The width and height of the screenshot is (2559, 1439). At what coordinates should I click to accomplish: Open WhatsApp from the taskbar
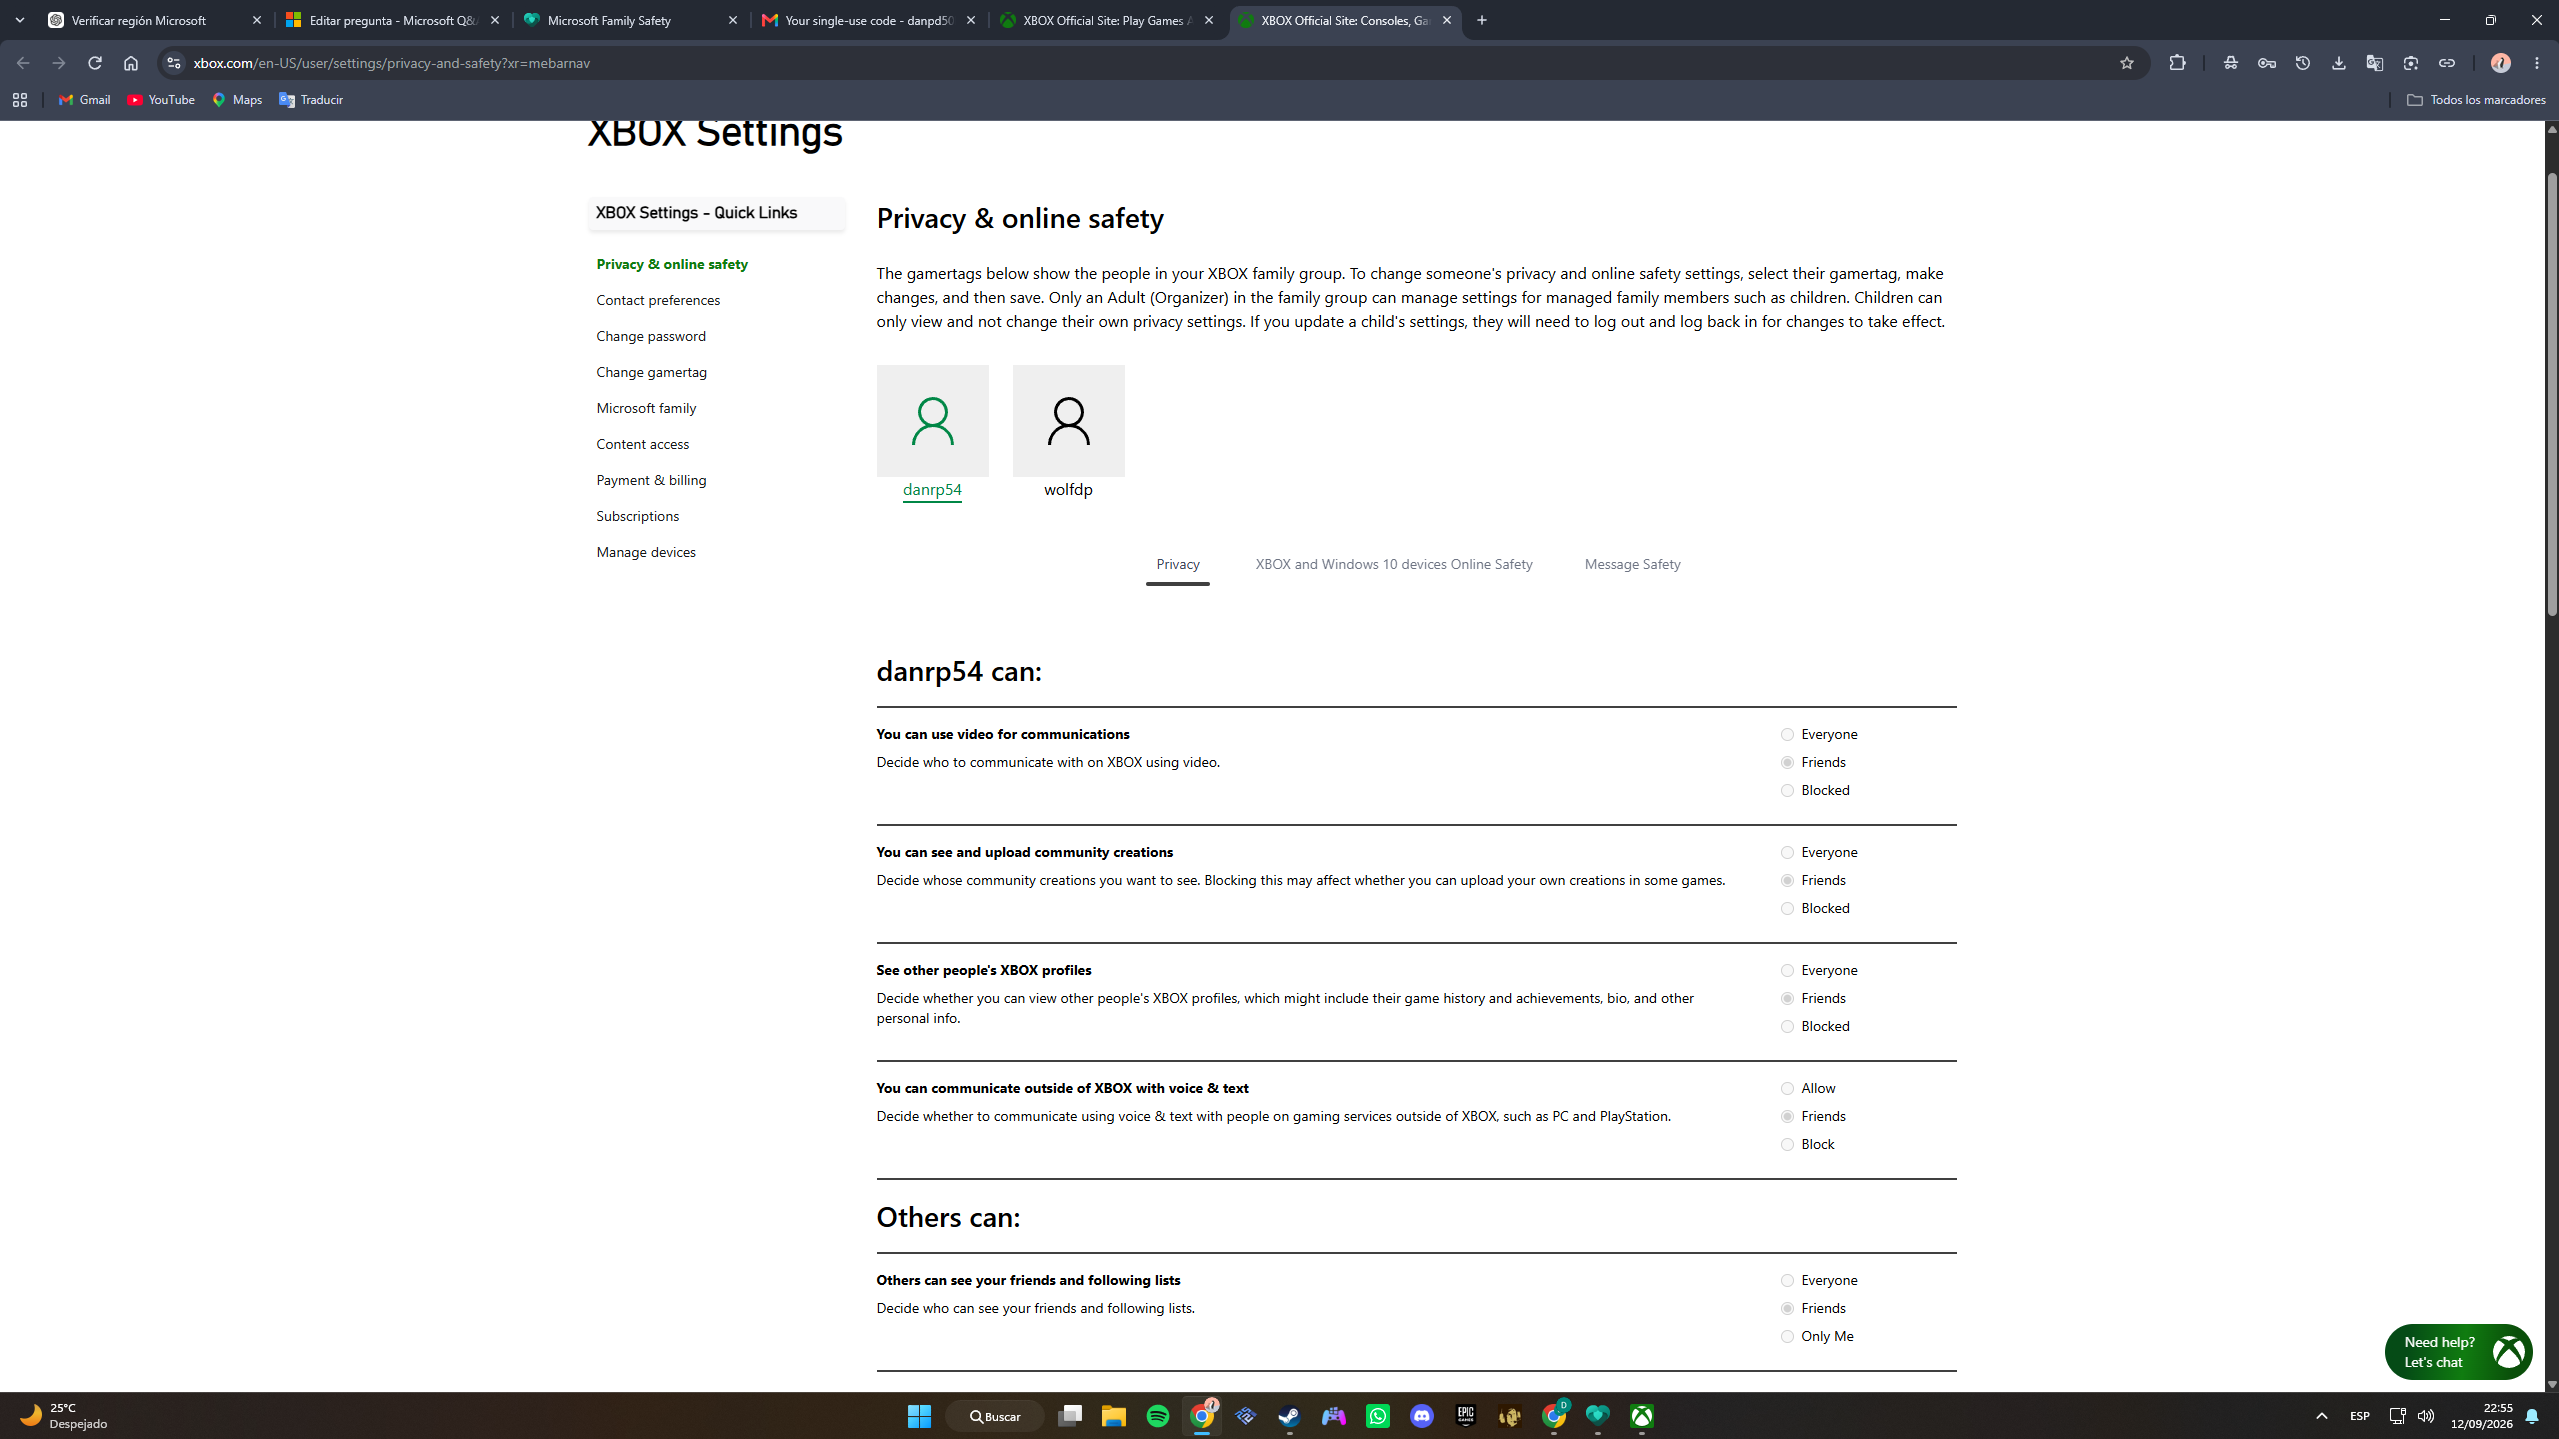click(1377, 1416)
